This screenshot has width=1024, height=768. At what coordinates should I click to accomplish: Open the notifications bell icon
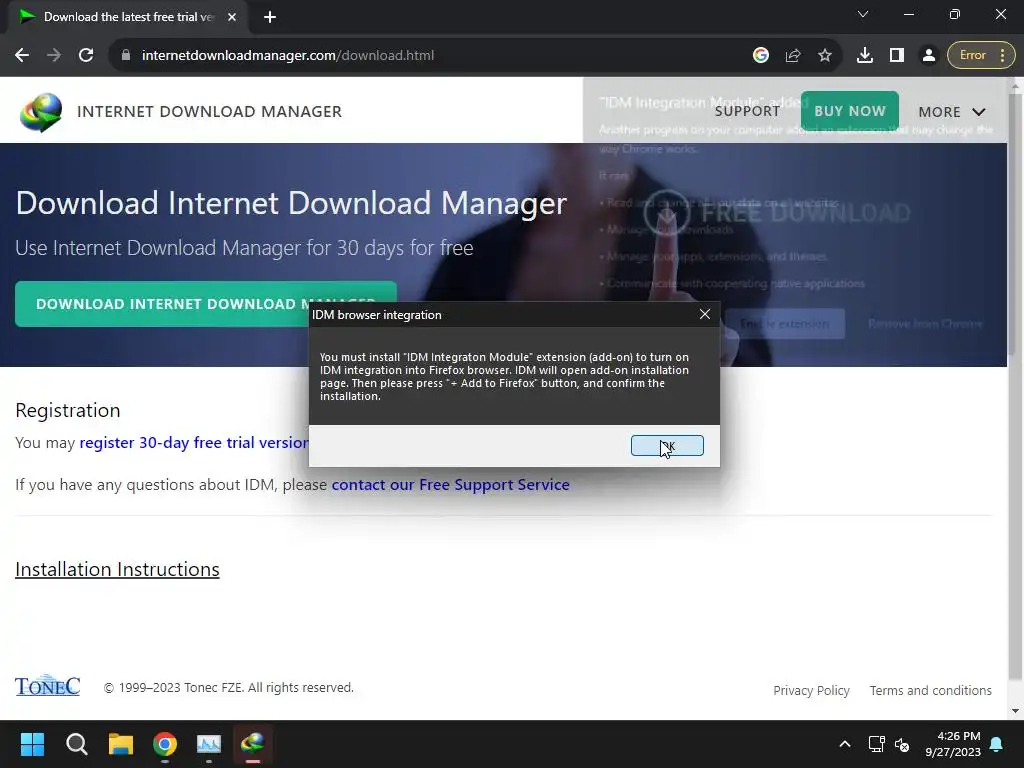[997, 744]
